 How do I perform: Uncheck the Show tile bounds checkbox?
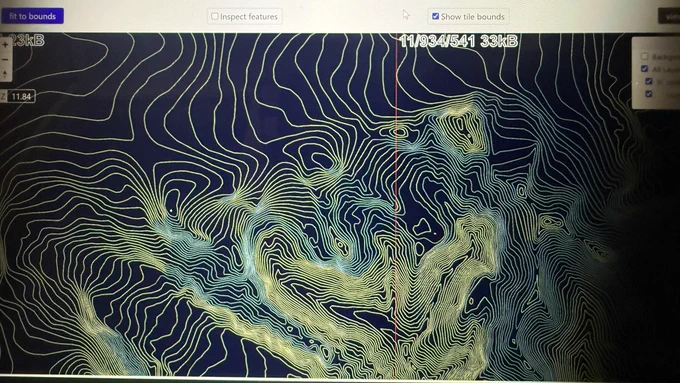(435, 16)
